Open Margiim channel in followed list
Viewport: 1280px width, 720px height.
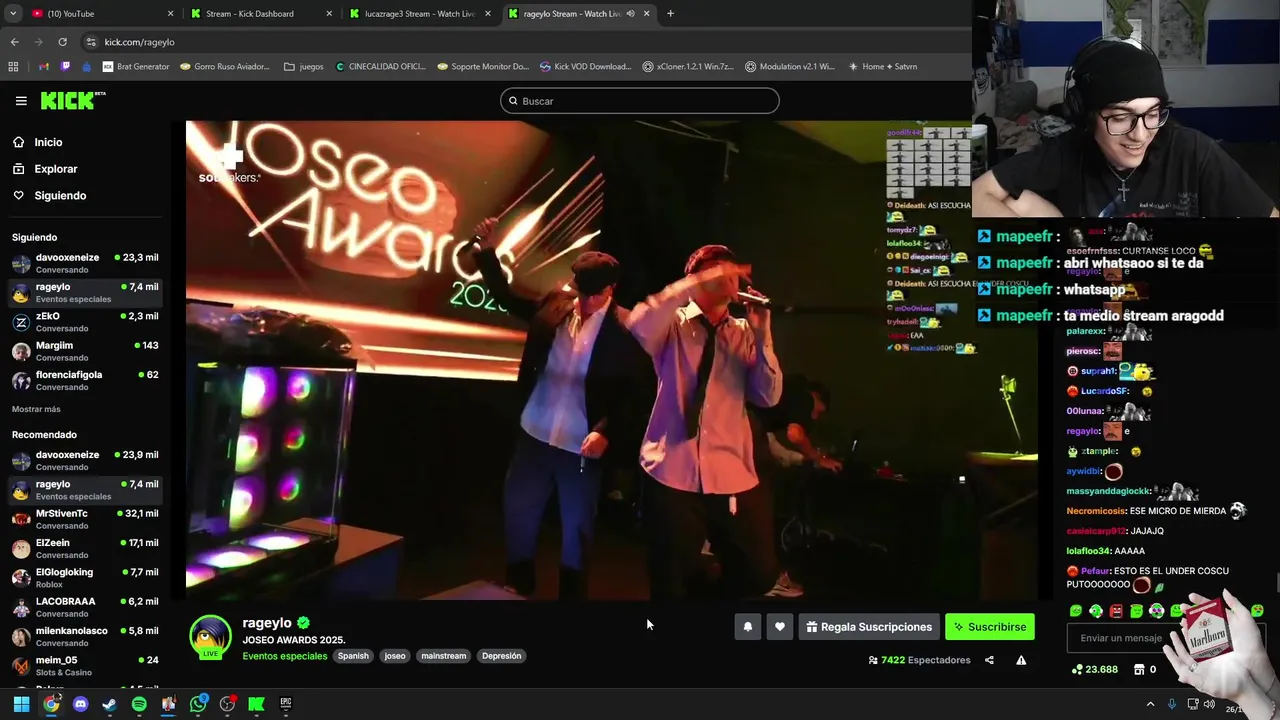click(85, 351)
